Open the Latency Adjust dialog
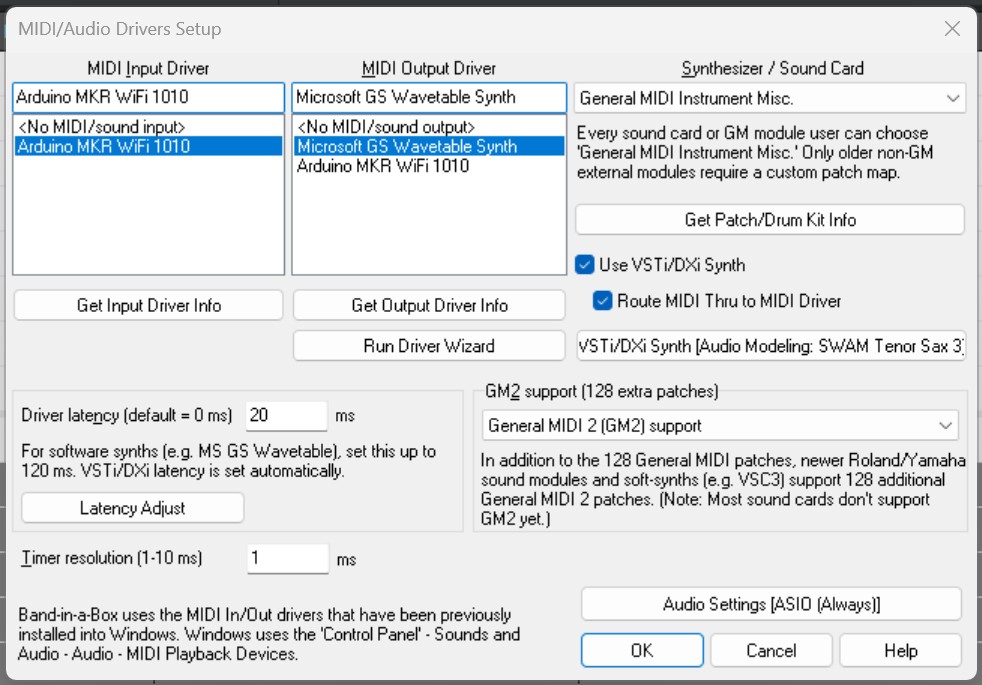The image size is (982, 685). tap(131, 508)
